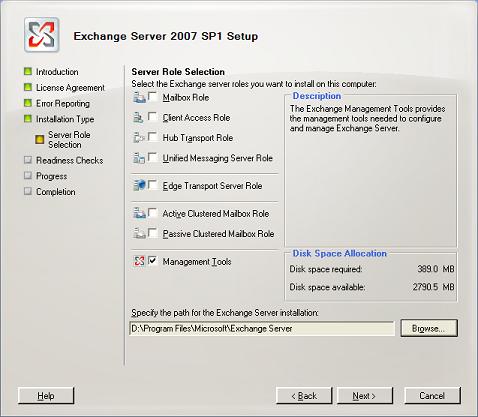478x417 pixels.
Task: Click the Edge Transport Server Role icon
Action: coord(139,185)
